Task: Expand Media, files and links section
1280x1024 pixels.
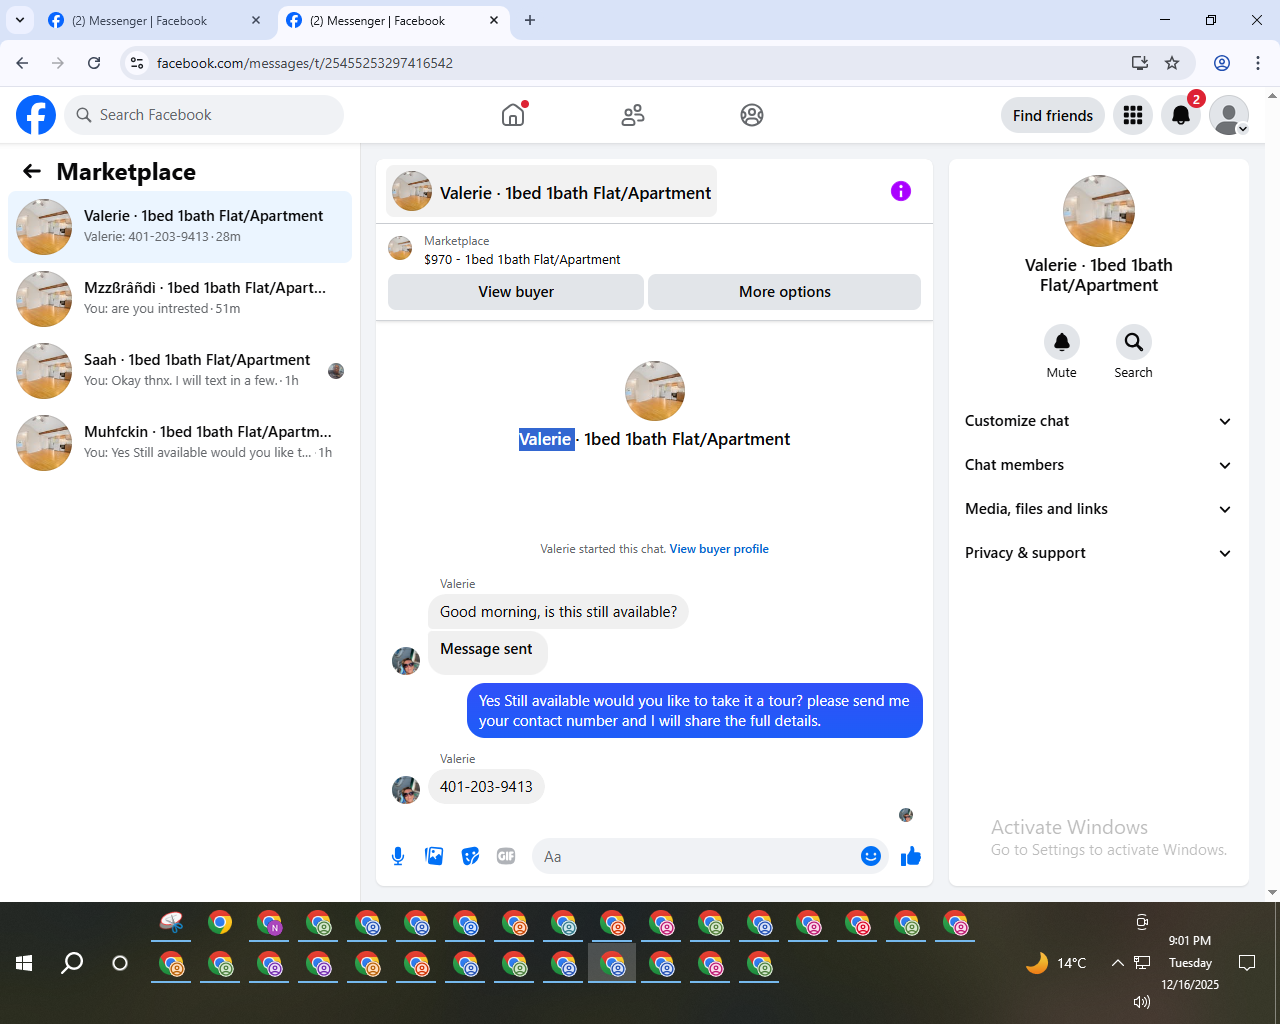Action: click(x=1098, y=509)
